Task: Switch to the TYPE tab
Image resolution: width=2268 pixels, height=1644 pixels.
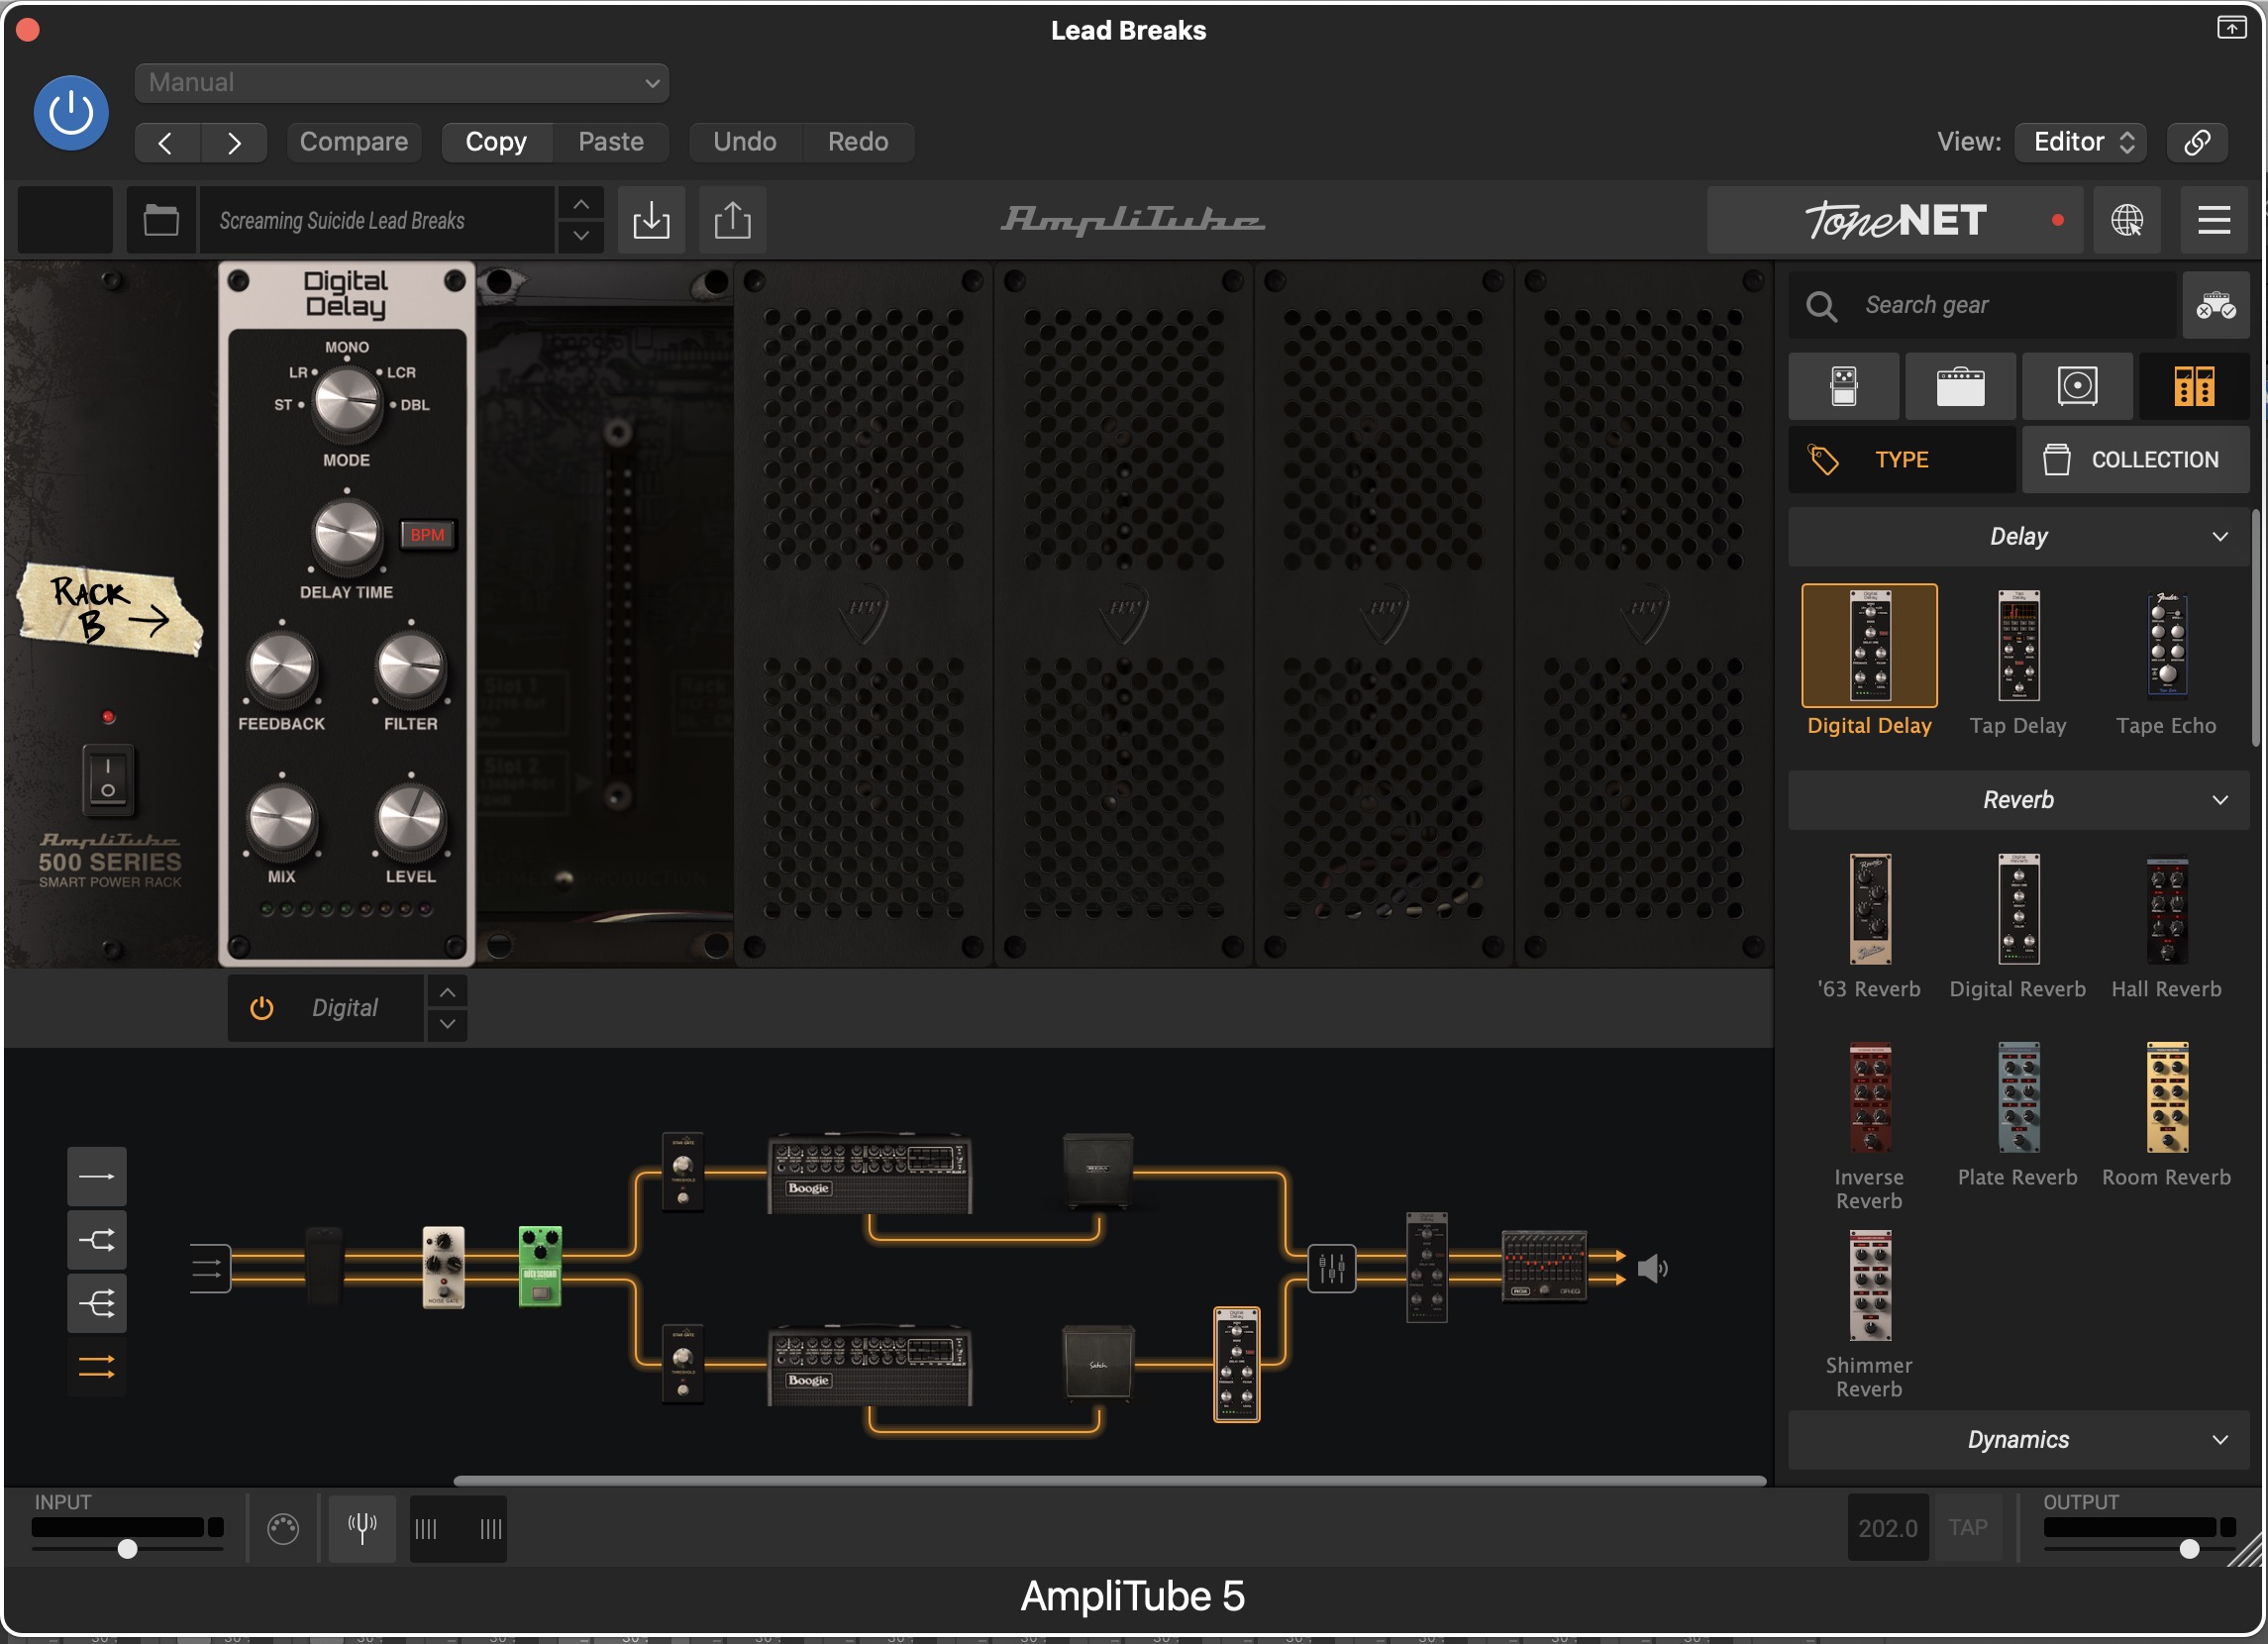Action: point(1902,460)
